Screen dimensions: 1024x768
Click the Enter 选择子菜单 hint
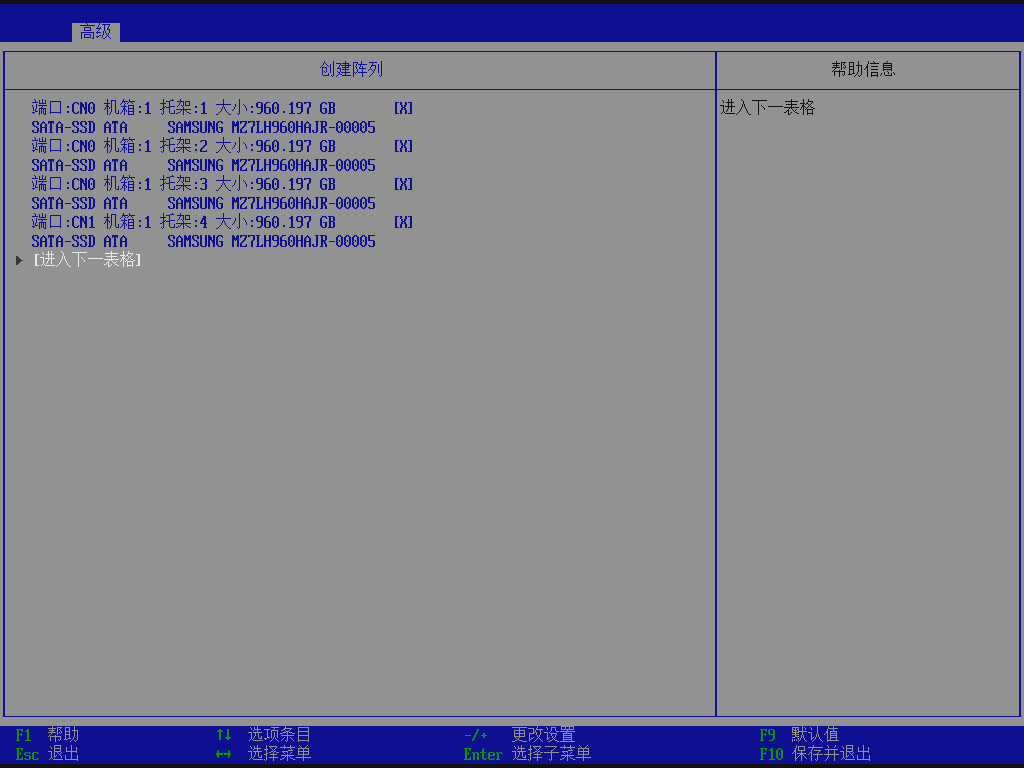(527, 754)
